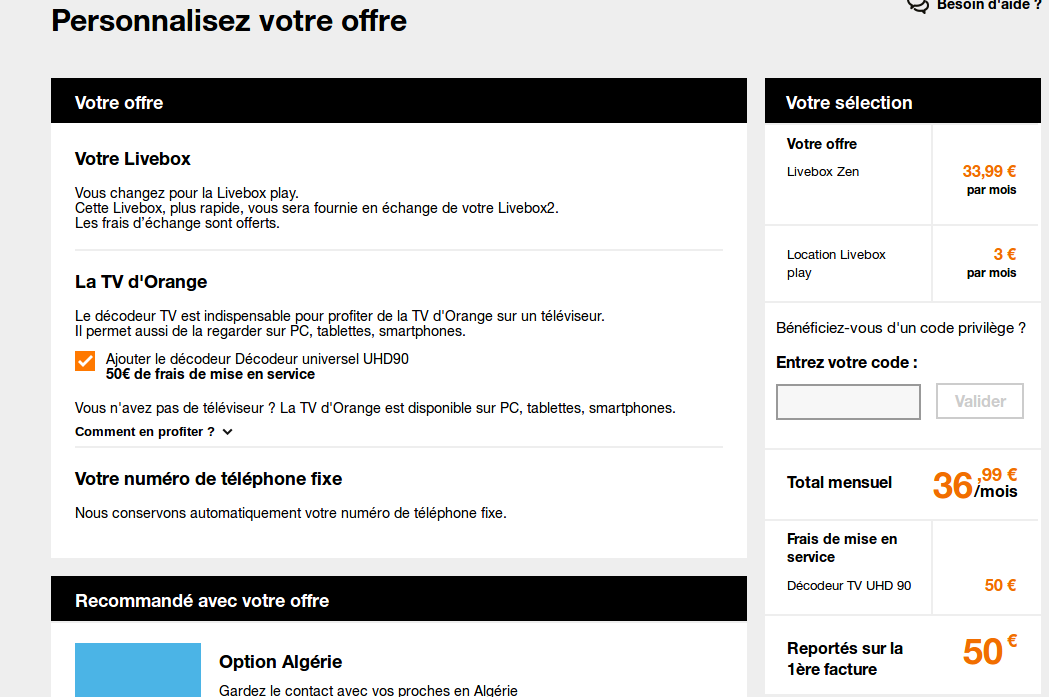Screen dimensions: 1049x697
Task: Click 'Le décodeur TV est indispensable' sentence
Action: (340, 316)
